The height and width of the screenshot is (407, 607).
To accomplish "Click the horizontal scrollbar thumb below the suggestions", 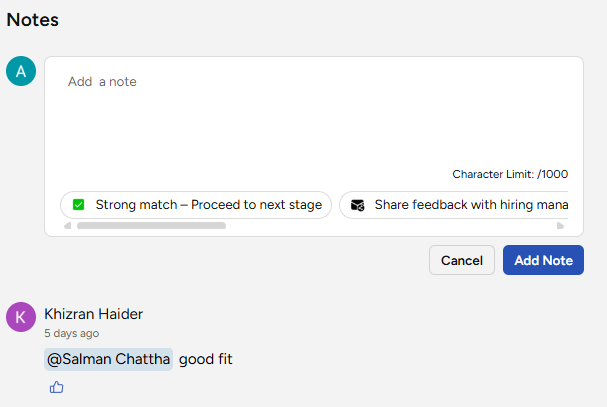I will pyautogui.click(x=150, y=226).
